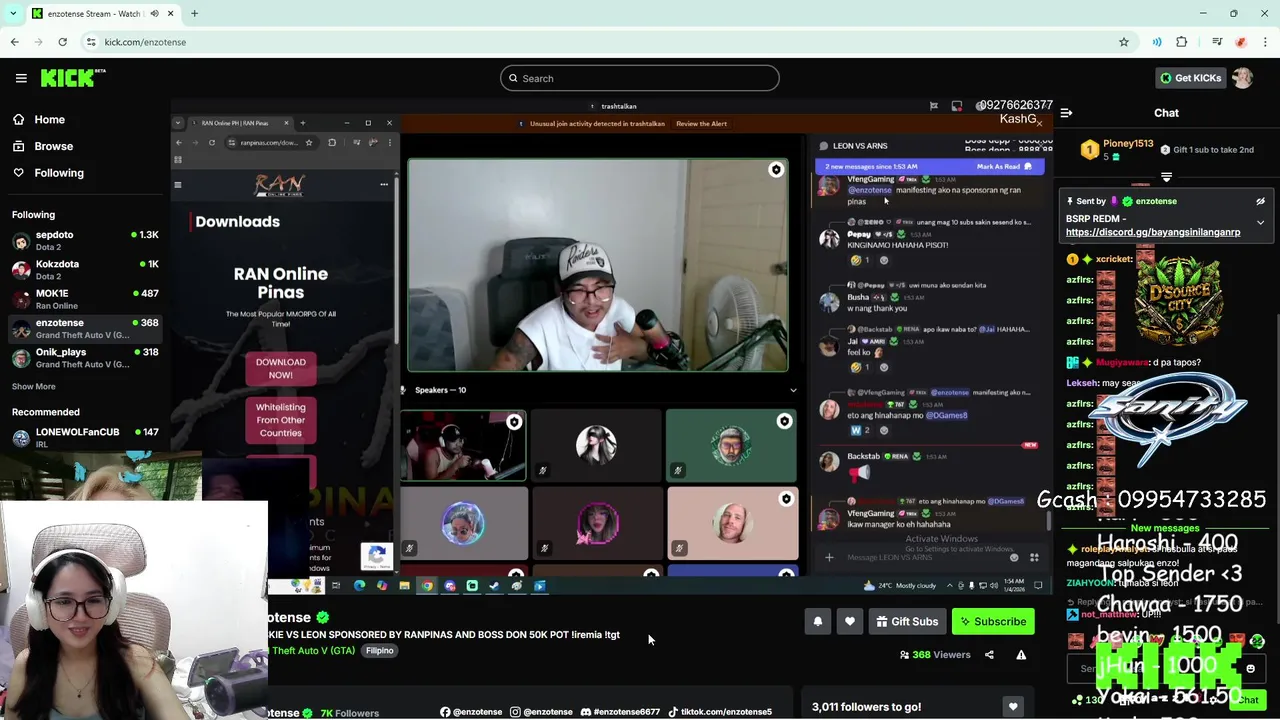Add gifs/attachment plus icon in streamed Discord
This screenshot has width=1280, height=720.
point(829,558)
